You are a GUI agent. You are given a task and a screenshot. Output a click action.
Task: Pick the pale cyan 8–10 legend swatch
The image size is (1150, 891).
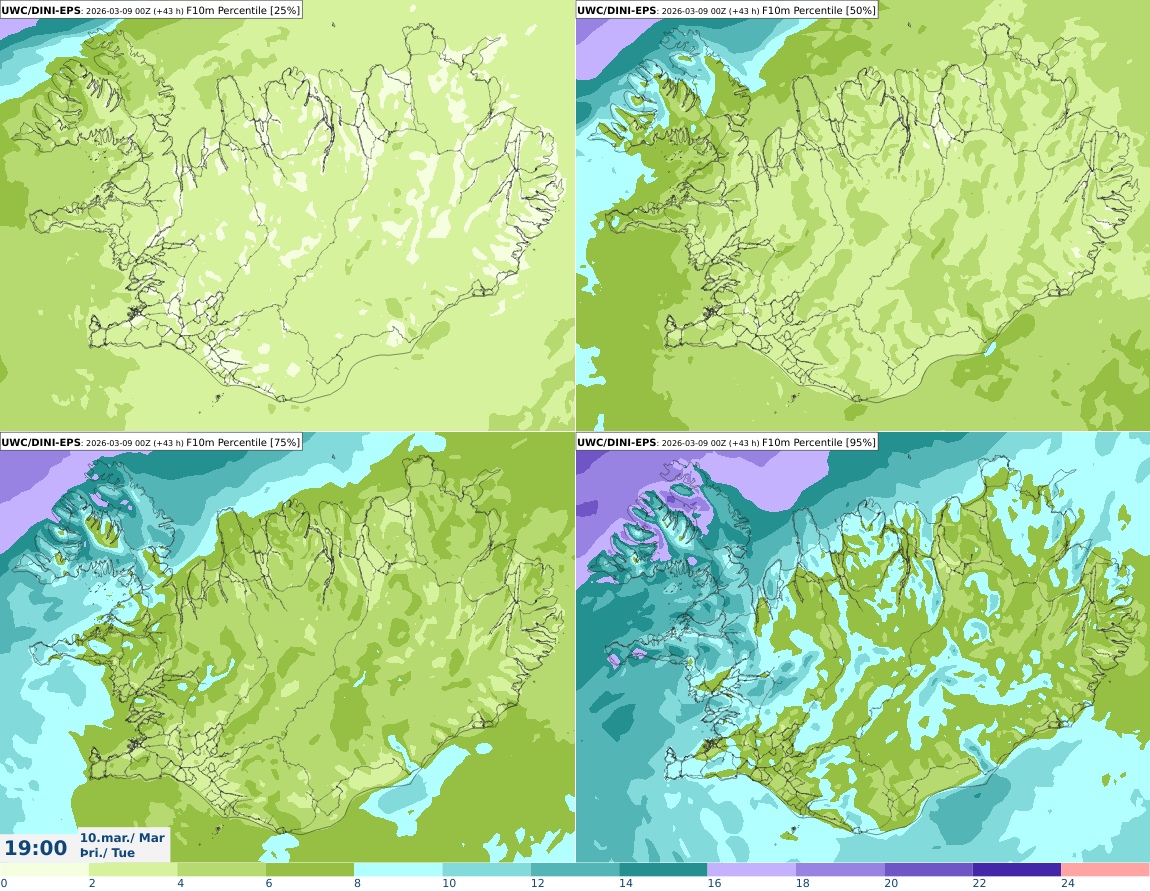pyautogui.click(x=398, y=870)
